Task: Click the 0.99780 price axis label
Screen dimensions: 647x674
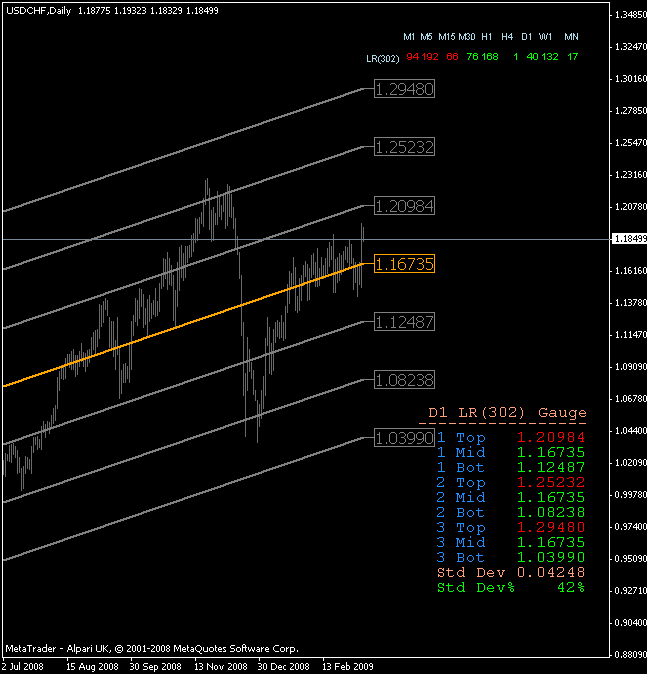Action: (631, 494)
